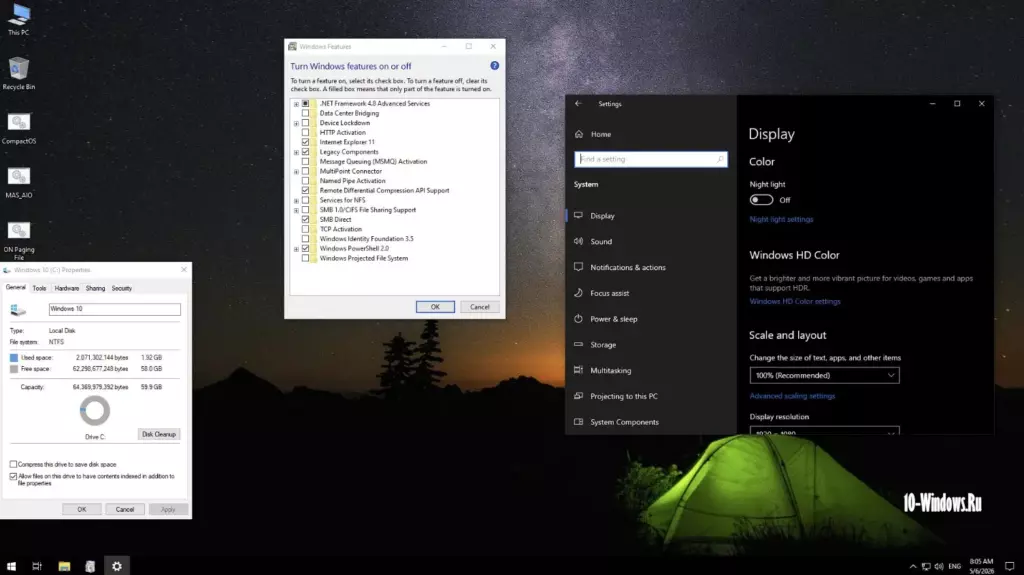Open the 100% (Recommended) scale dropdown
Screen dimensions: 1024x575
[x=824, y=375]
